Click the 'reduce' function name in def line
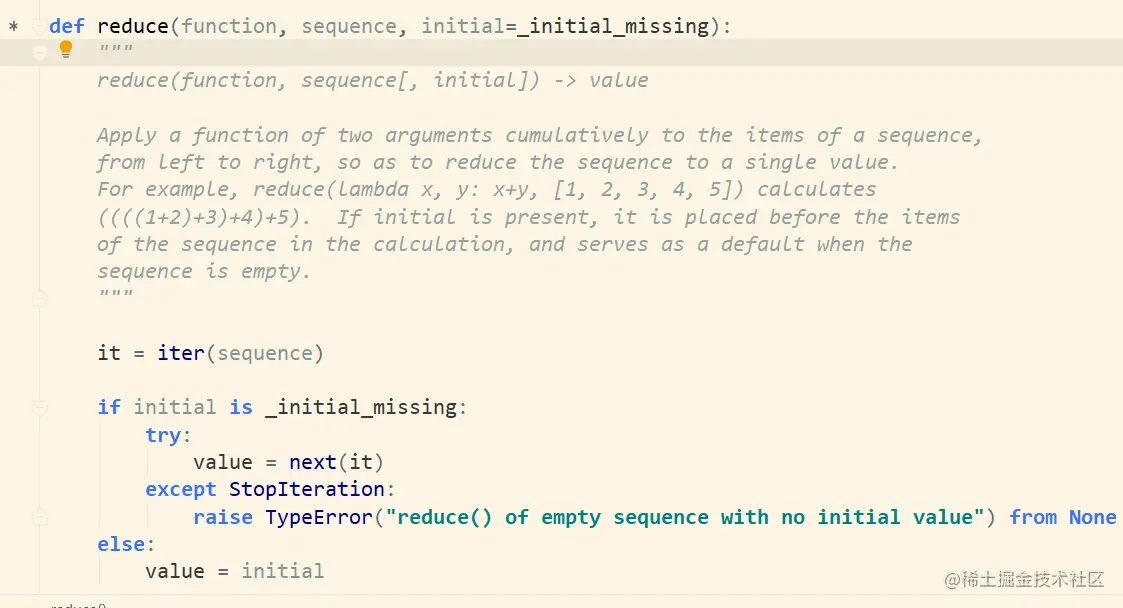The height and width of the screenshot is (608, 1123). point(132,26)
